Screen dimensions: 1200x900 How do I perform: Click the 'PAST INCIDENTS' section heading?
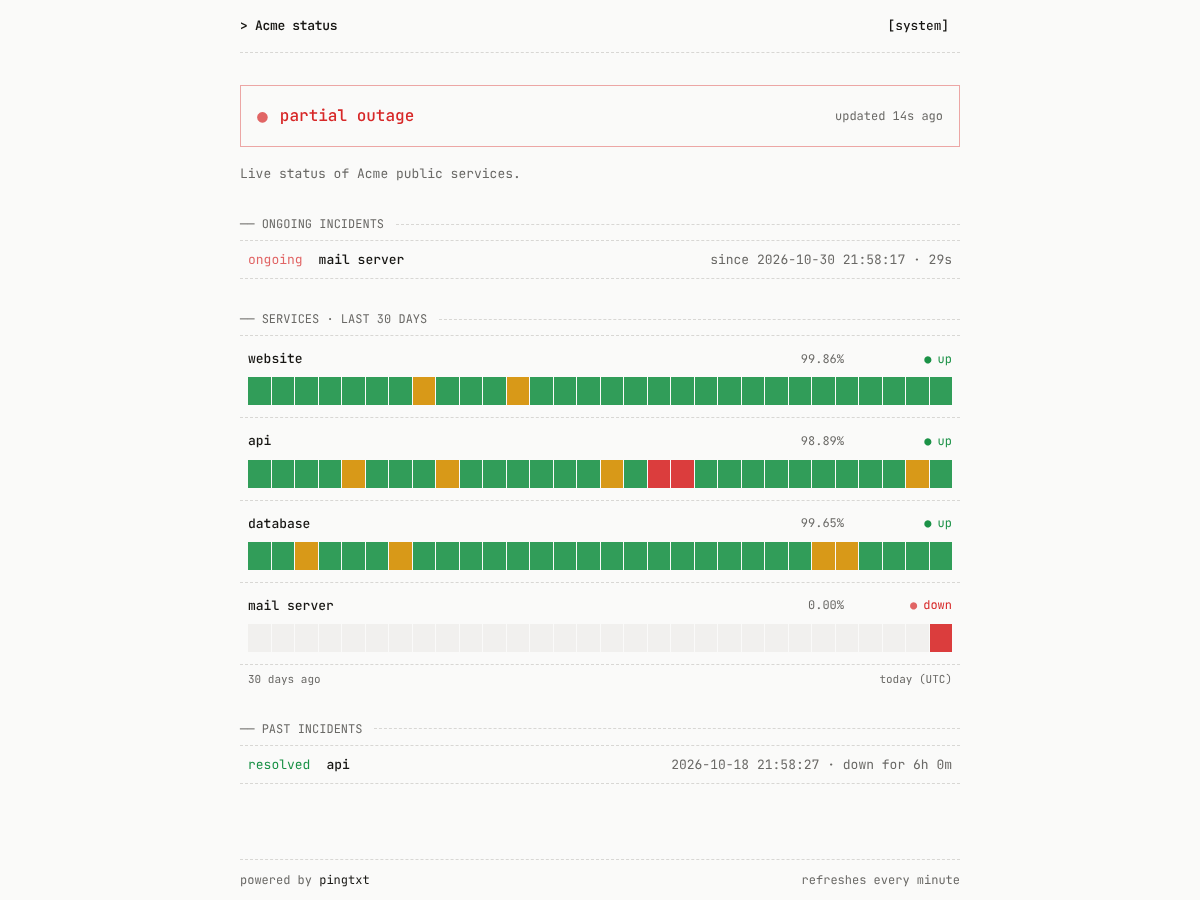click(312, 729)
